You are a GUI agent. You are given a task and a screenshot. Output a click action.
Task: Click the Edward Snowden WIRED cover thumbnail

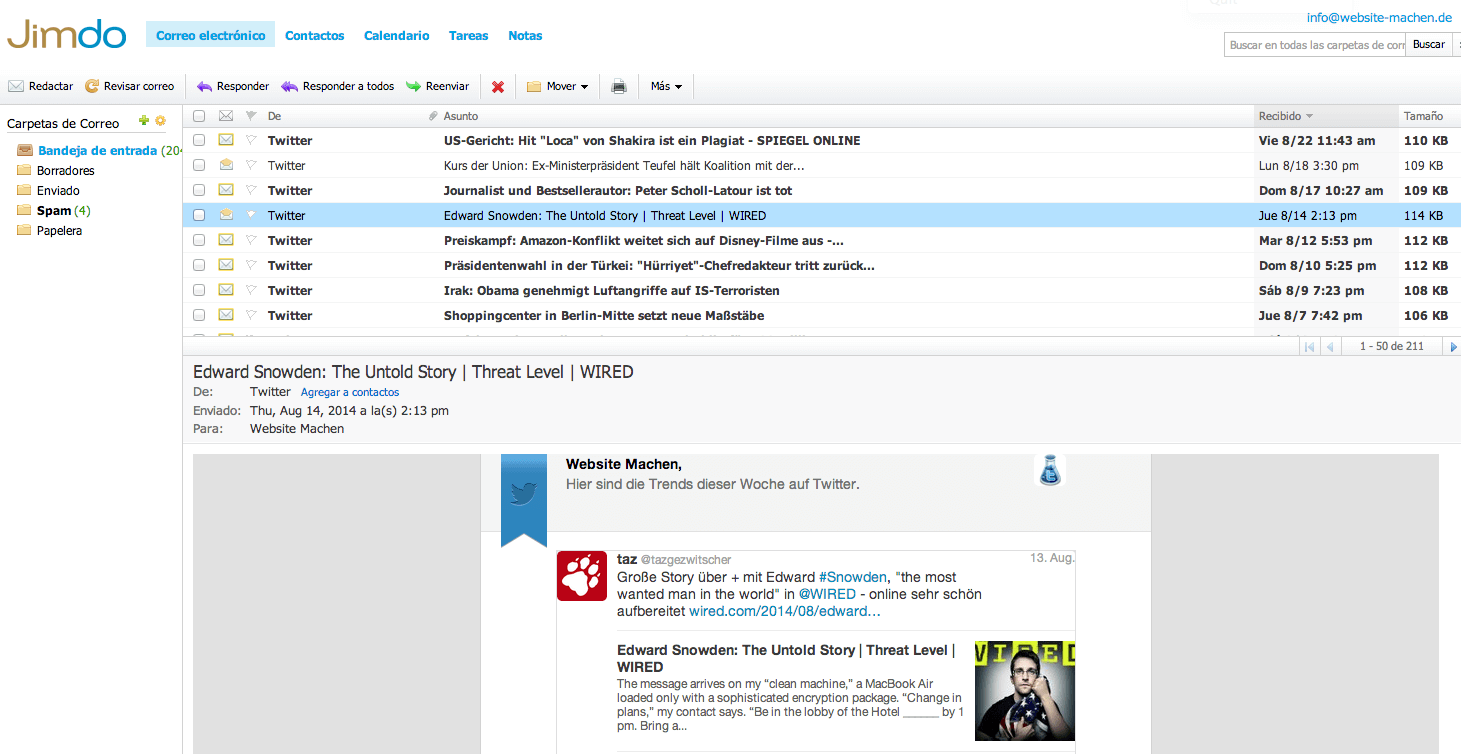pyautogui.click(x=1025, y=691)
